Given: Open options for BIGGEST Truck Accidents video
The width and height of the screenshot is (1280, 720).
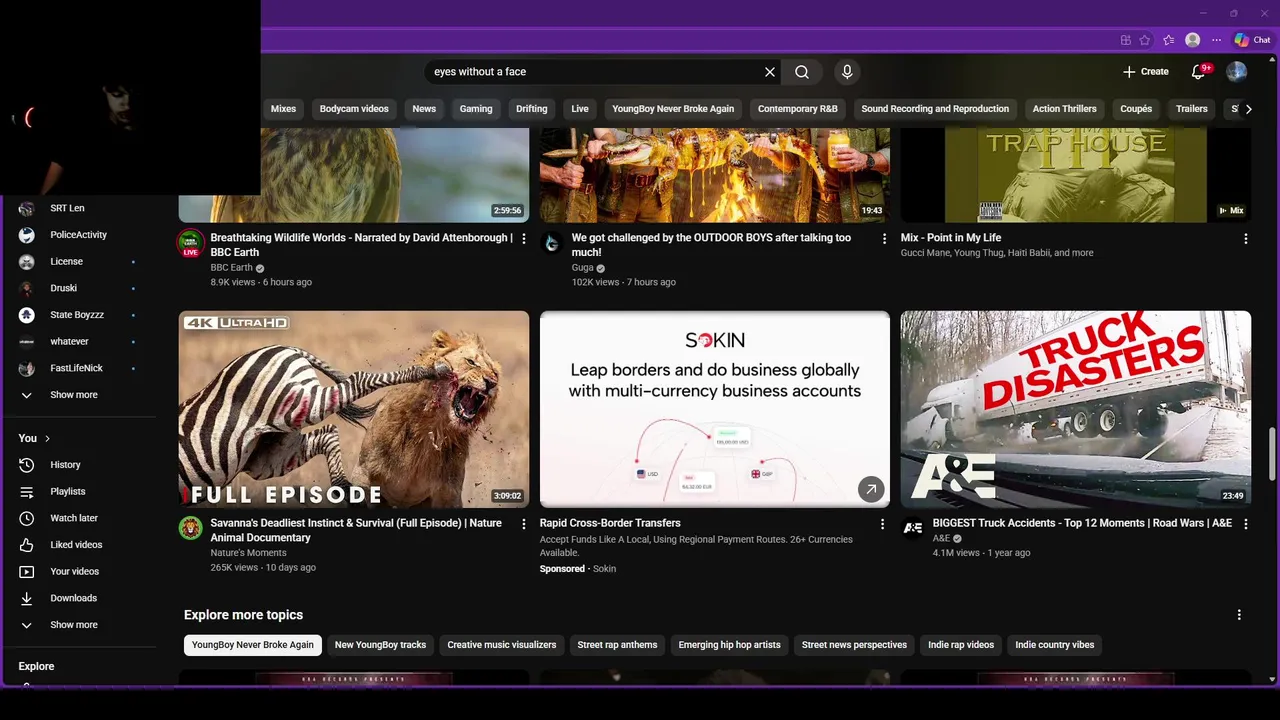Looking at the screenshot, I should click(1245, 524).
